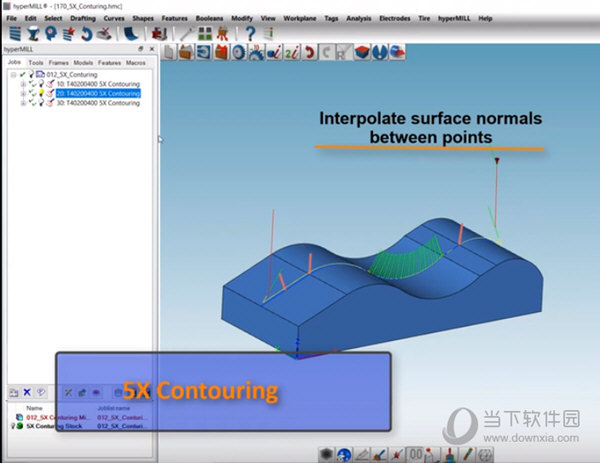Undock the hyperMILL panel
600x463 pixels.
(x=140, y=49)
